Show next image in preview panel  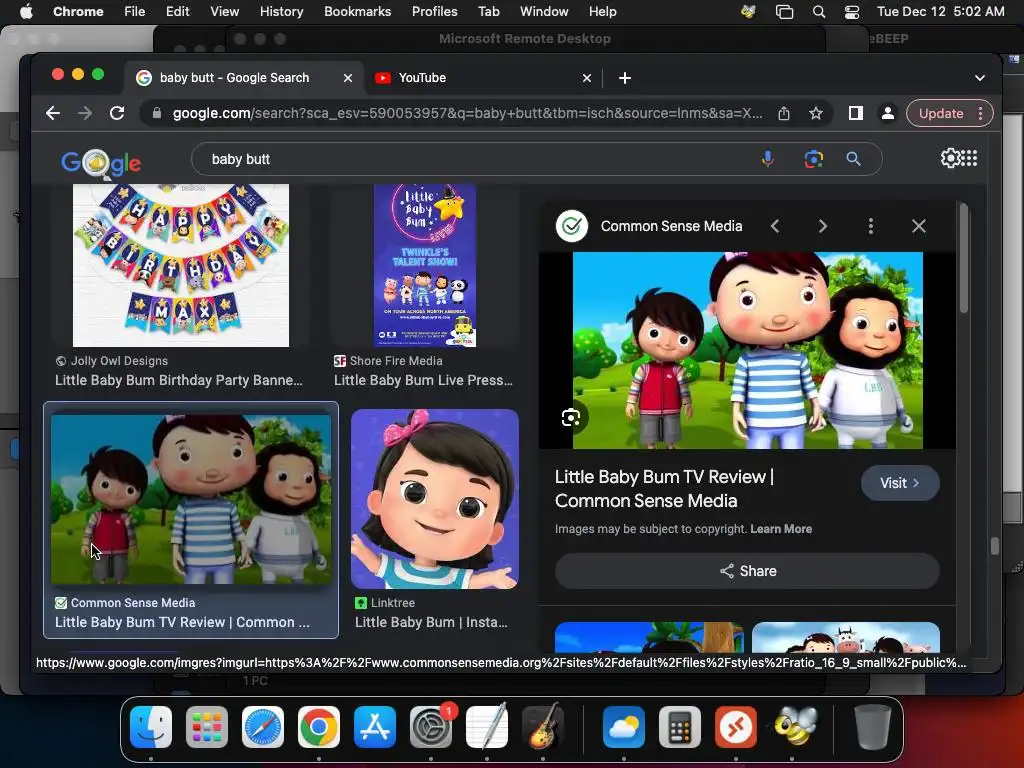pos(822,226)
